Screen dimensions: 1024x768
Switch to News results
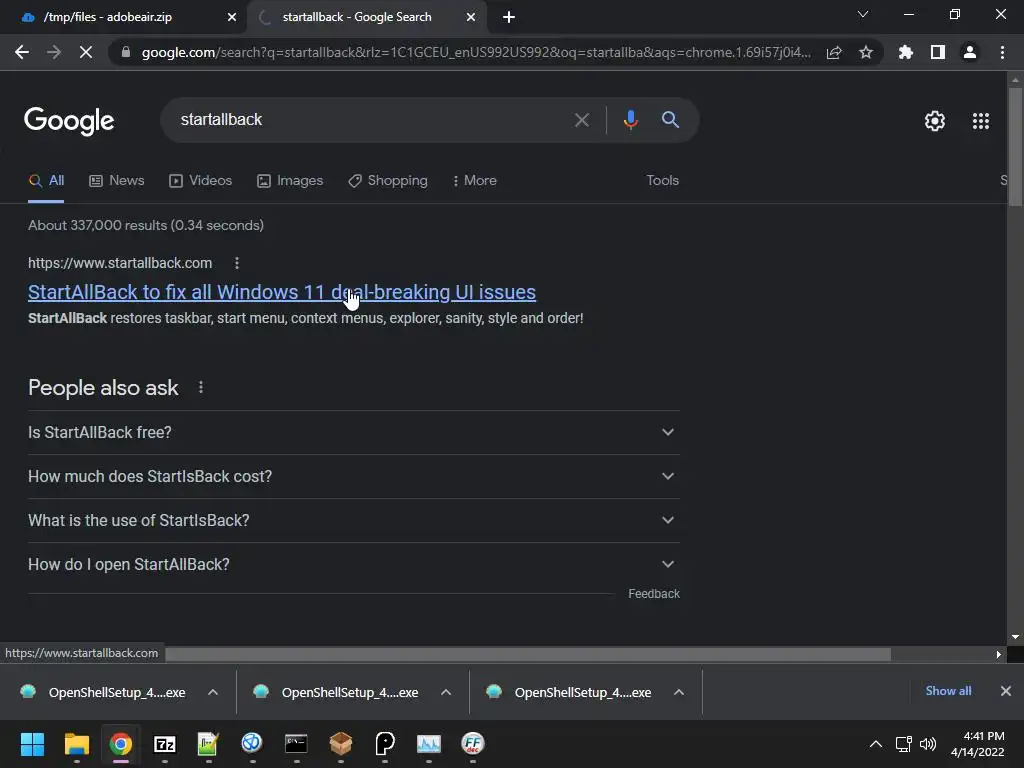(x=117, y=181)
